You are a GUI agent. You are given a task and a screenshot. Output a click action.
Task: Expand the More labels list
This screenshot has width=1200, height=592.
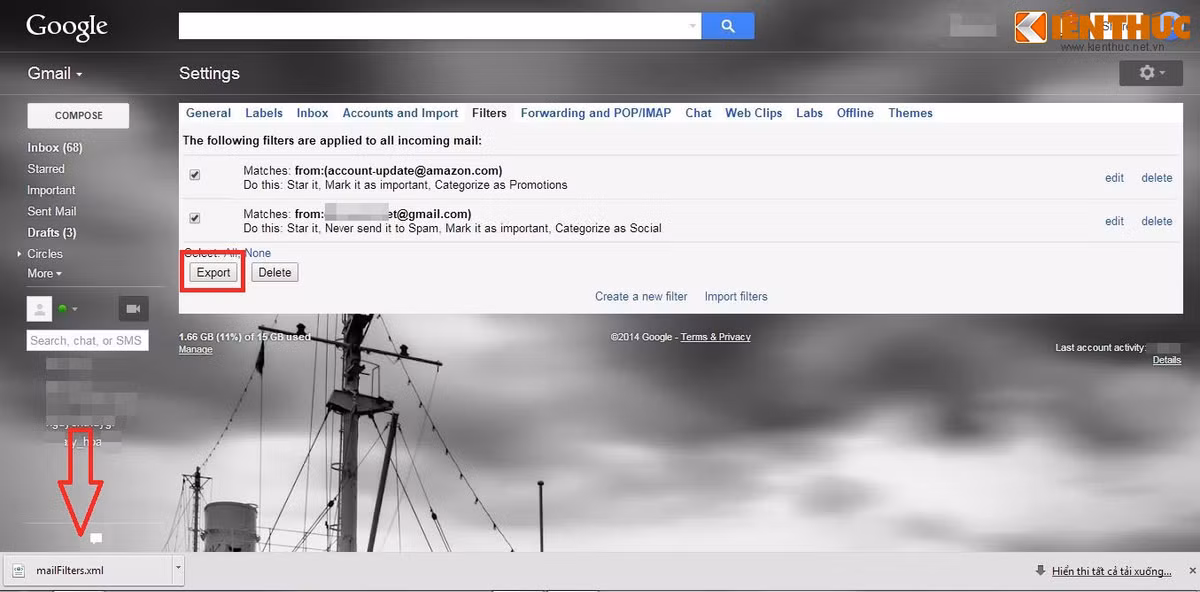[44, 274]
